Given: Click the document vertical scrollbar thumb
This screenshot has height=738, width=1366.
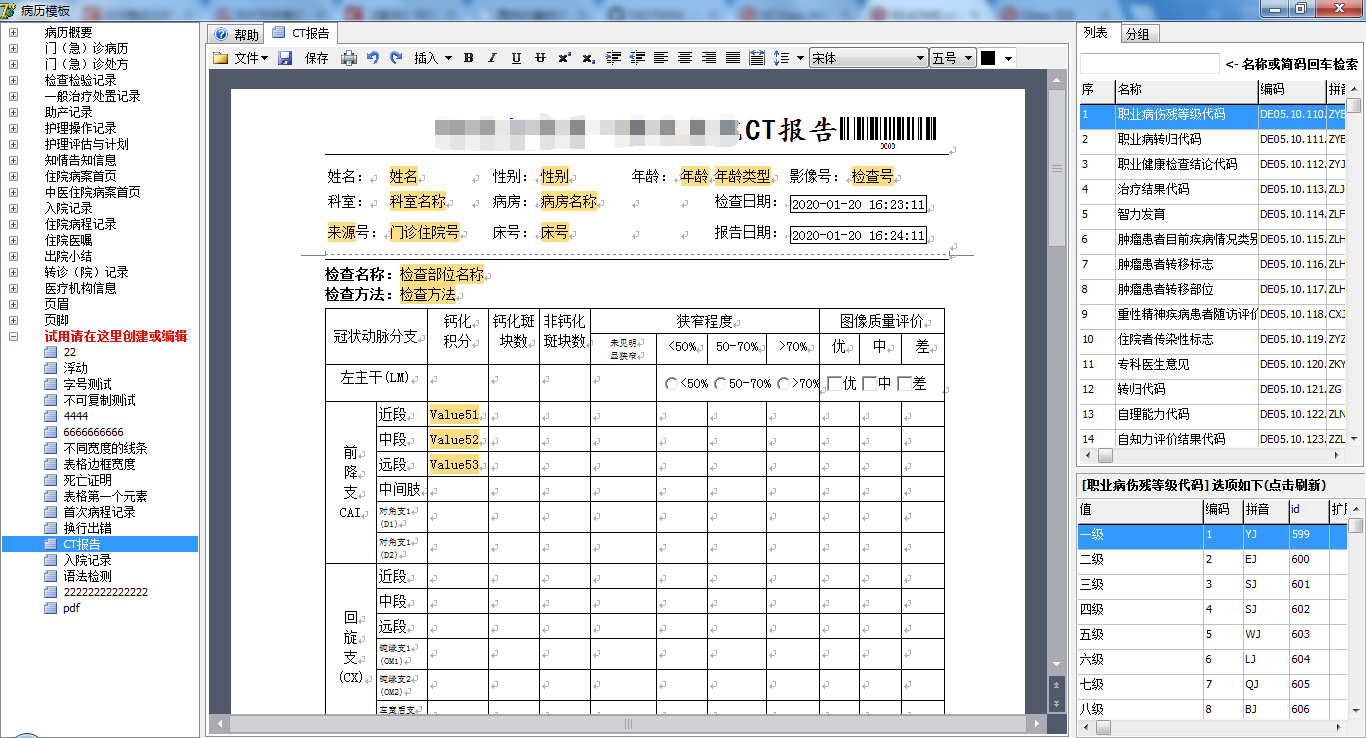Looking at the screenshot, I should click(x=1057, y=170).
